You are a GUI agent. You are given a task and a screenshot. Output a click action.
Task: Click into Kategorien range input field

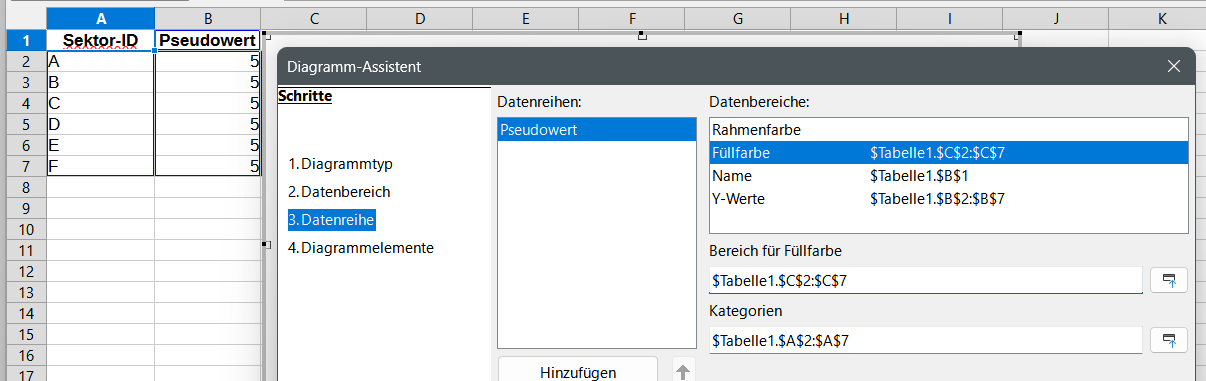926,340
